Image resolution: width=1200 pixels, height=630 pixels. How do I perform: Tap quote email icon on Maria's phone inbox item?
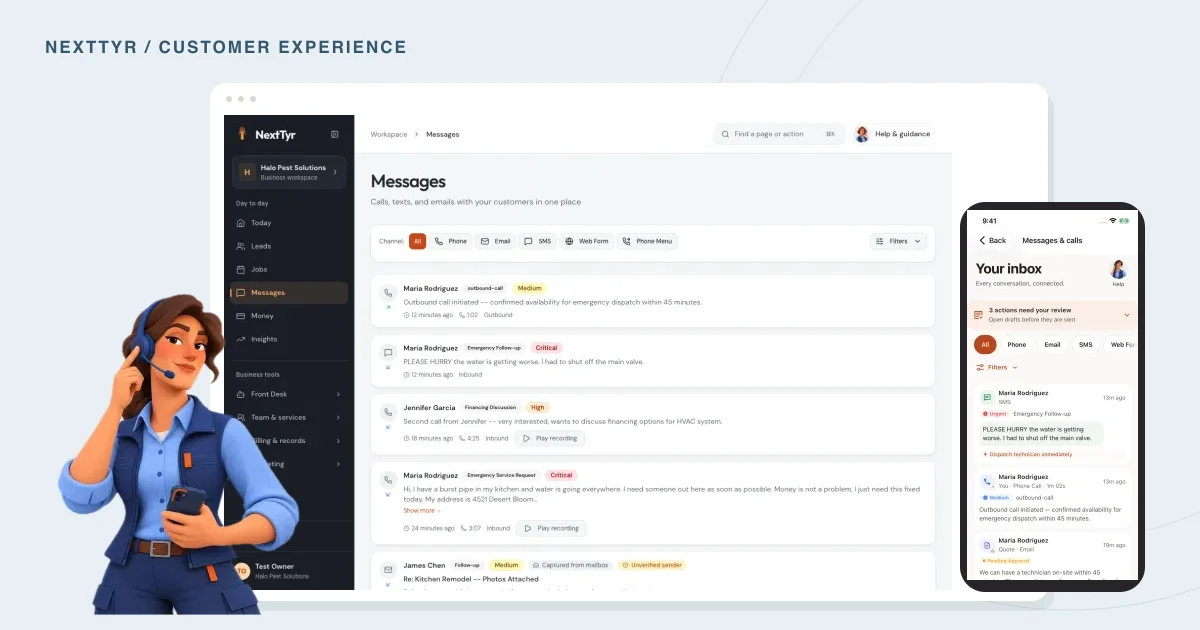987,545
